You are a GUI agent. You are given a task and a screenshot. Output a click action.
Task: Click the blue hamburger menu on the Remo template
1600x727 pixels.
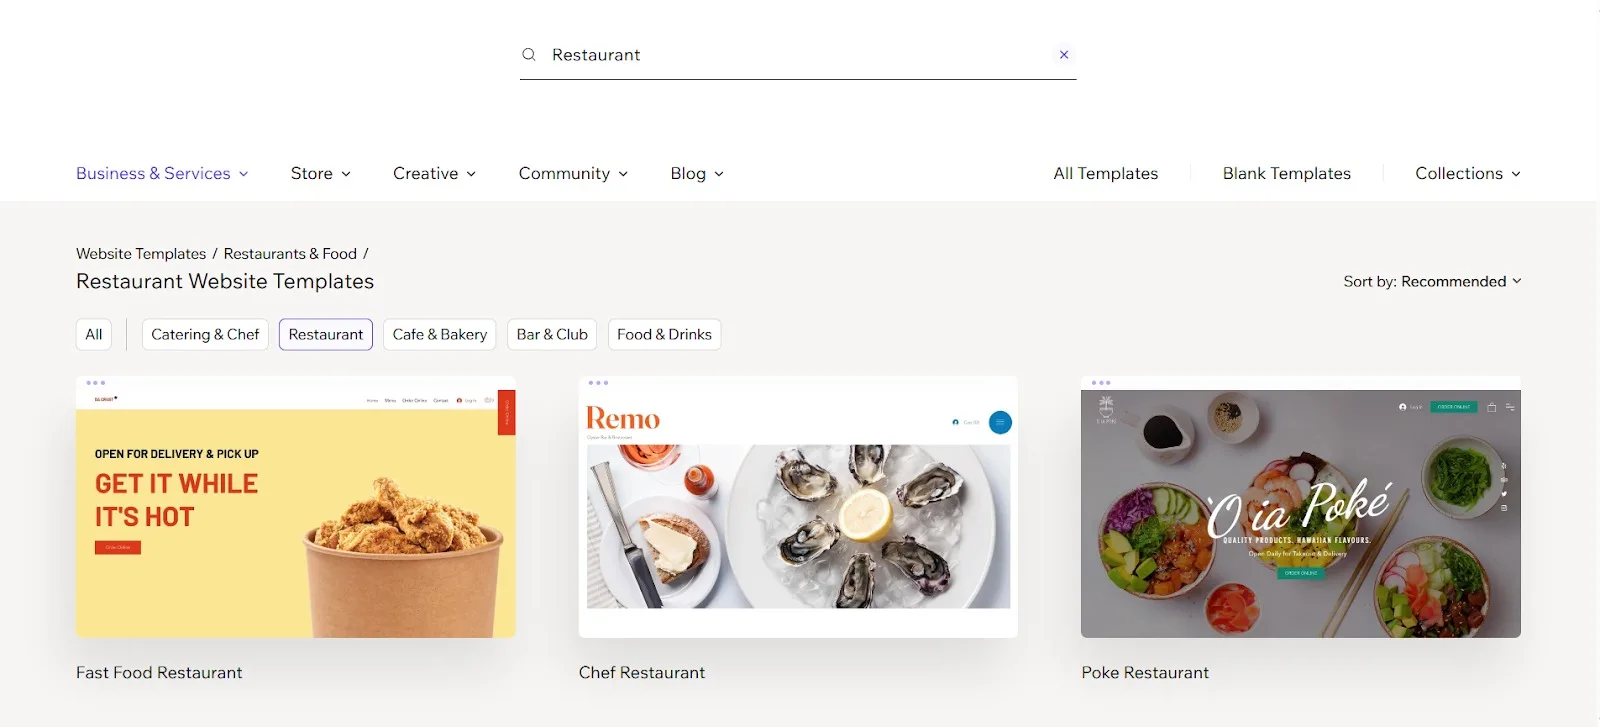(x=1000, y=422)
